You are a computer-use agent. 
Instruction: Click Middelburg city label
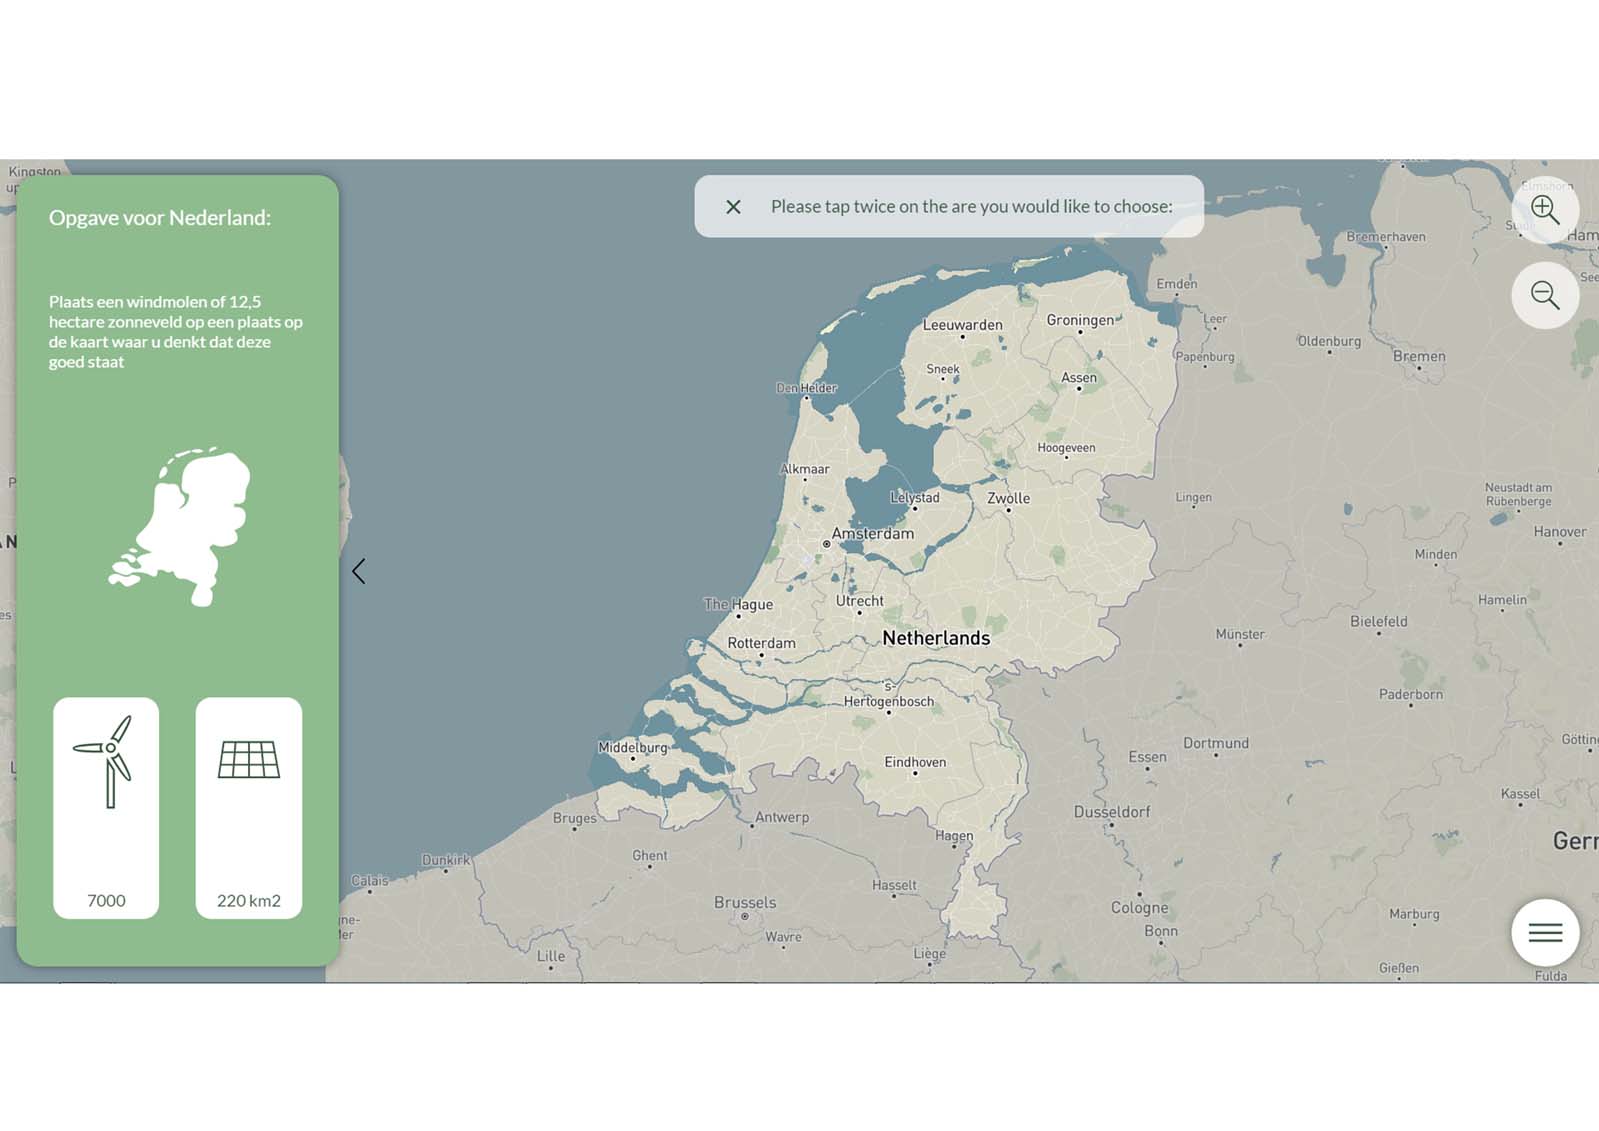click(632, 747)
